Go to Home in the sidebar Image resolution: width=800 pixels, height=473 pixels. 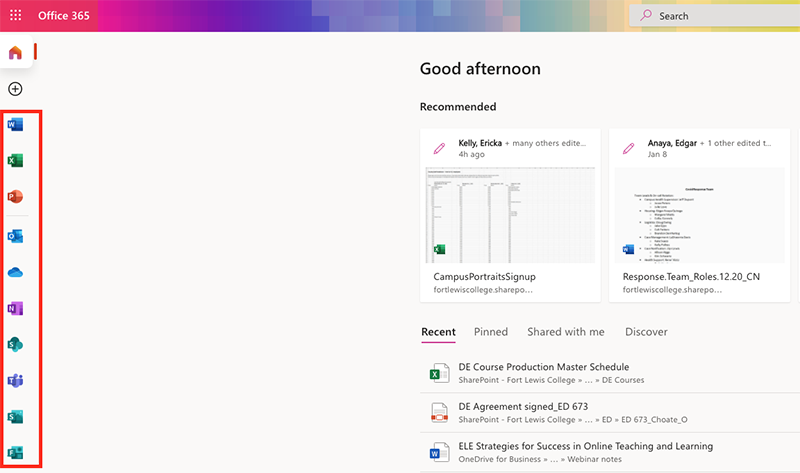point(15,53)
